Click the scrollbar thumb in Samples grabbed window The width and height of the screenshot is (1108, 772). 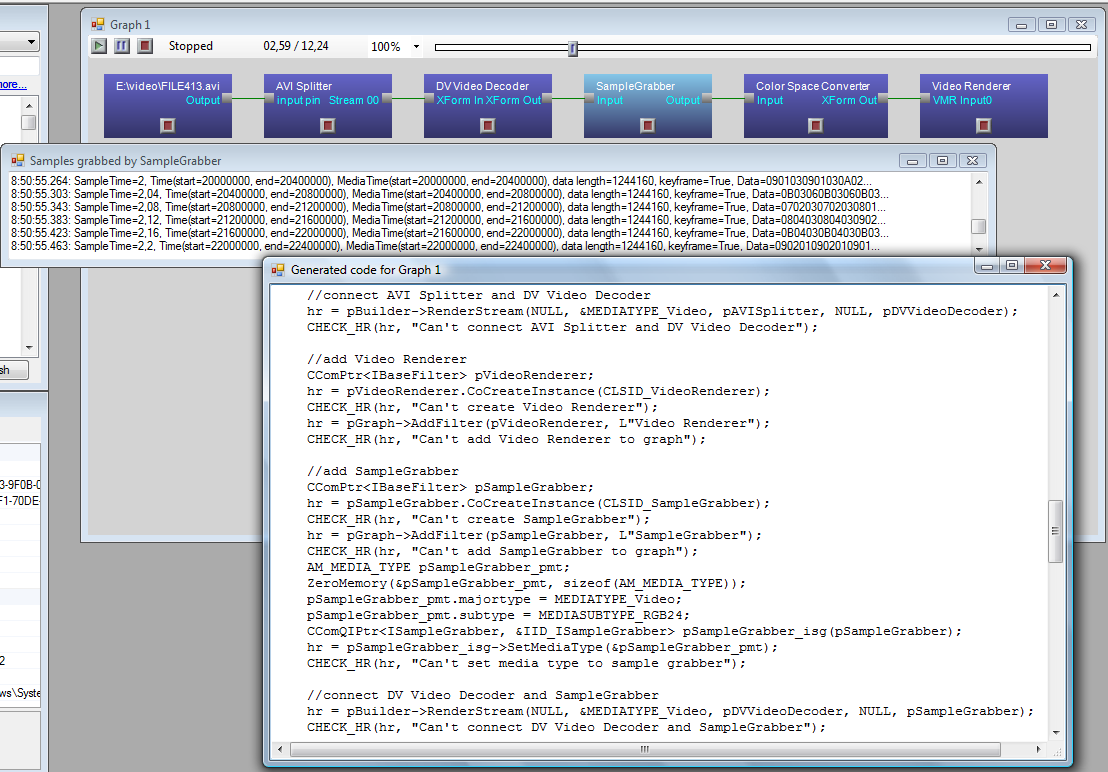coord(979,226)
